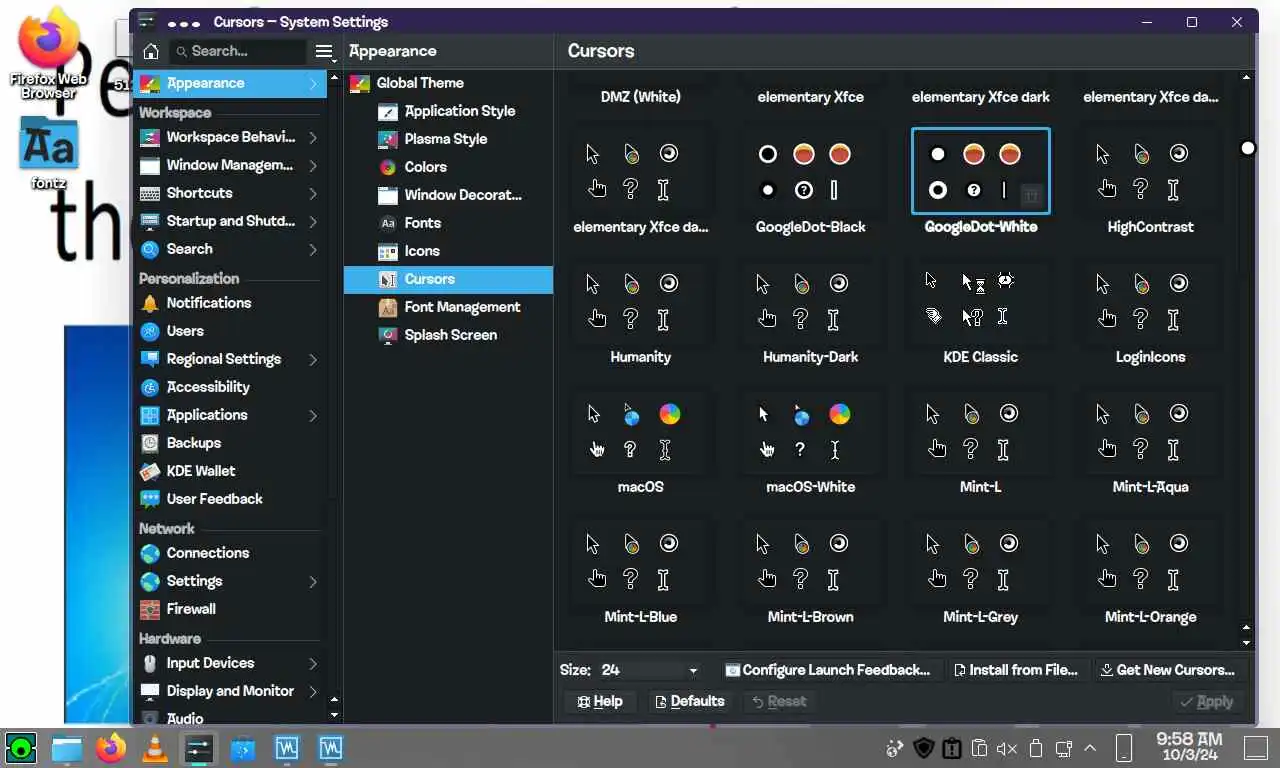
Task: Open the file manager in taskbar
Action: [67, 747]
